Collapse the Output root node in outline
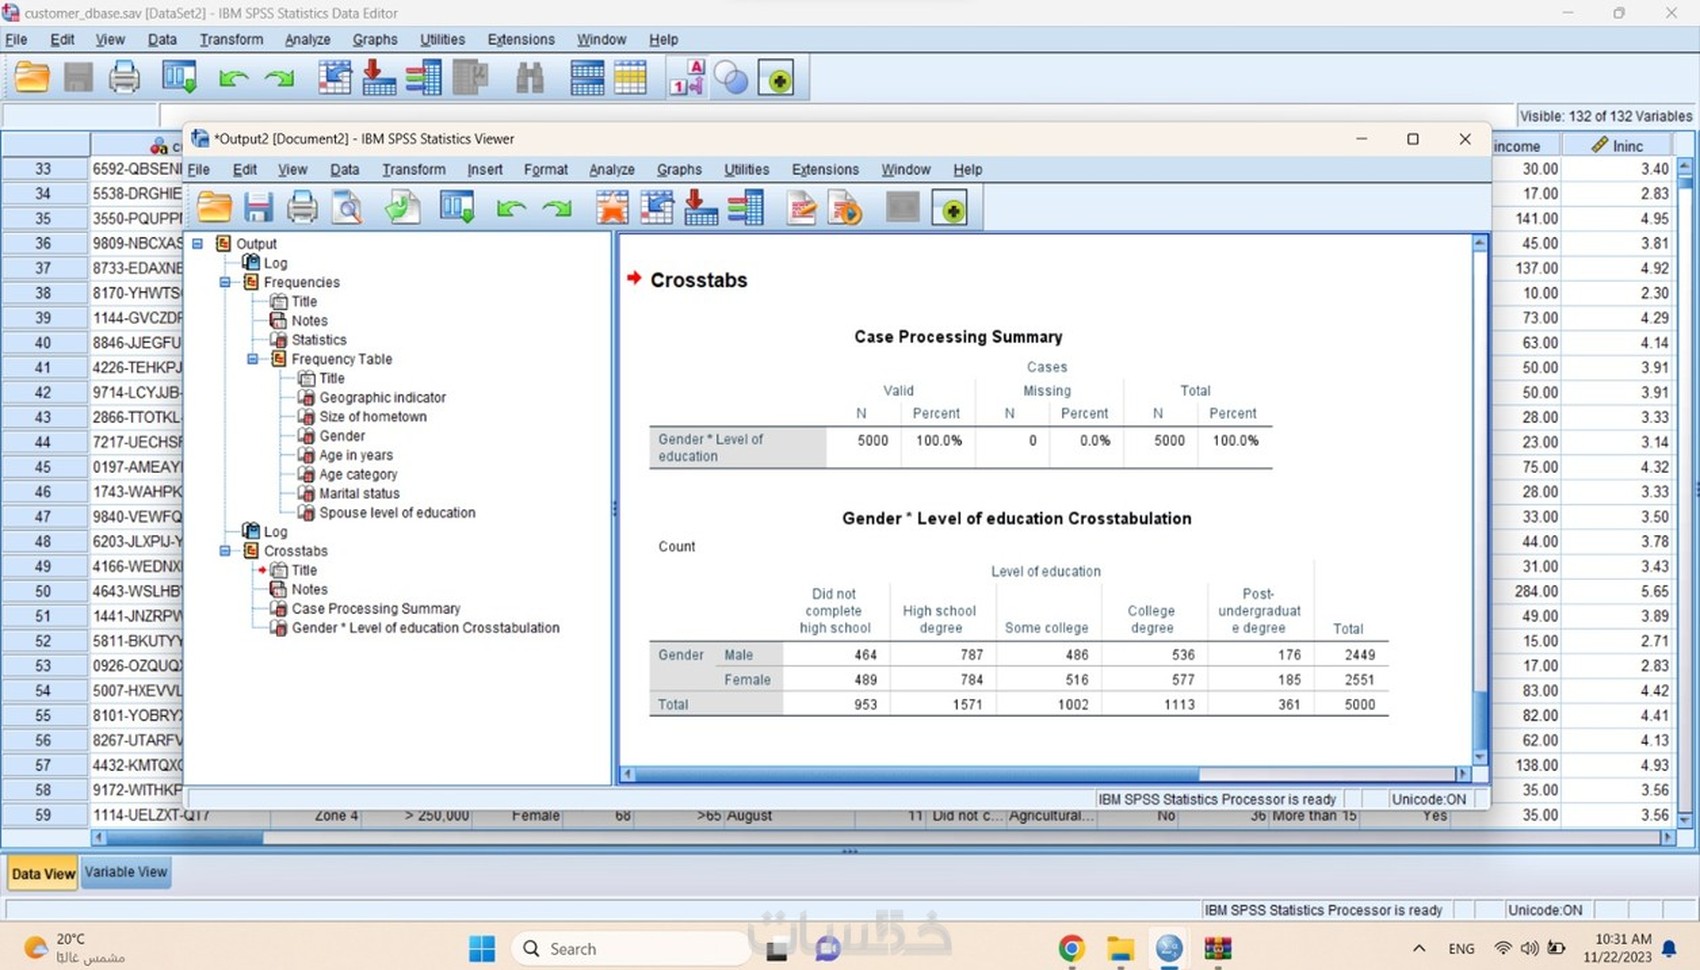 point(198,243)
